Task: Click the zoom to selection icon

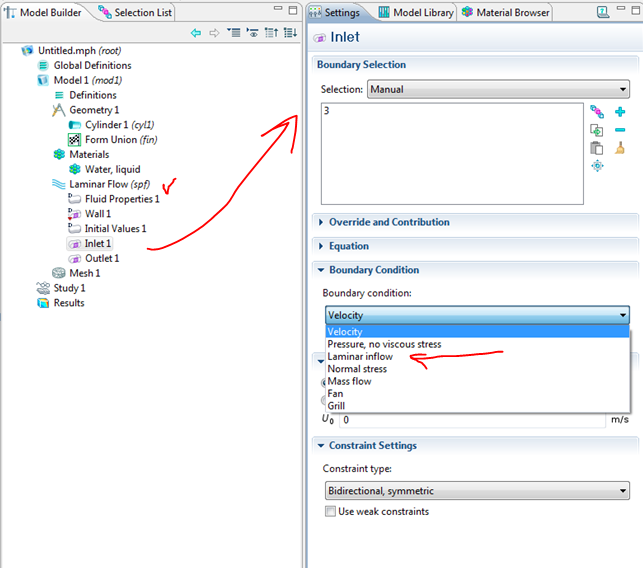Action: [597, 166]
